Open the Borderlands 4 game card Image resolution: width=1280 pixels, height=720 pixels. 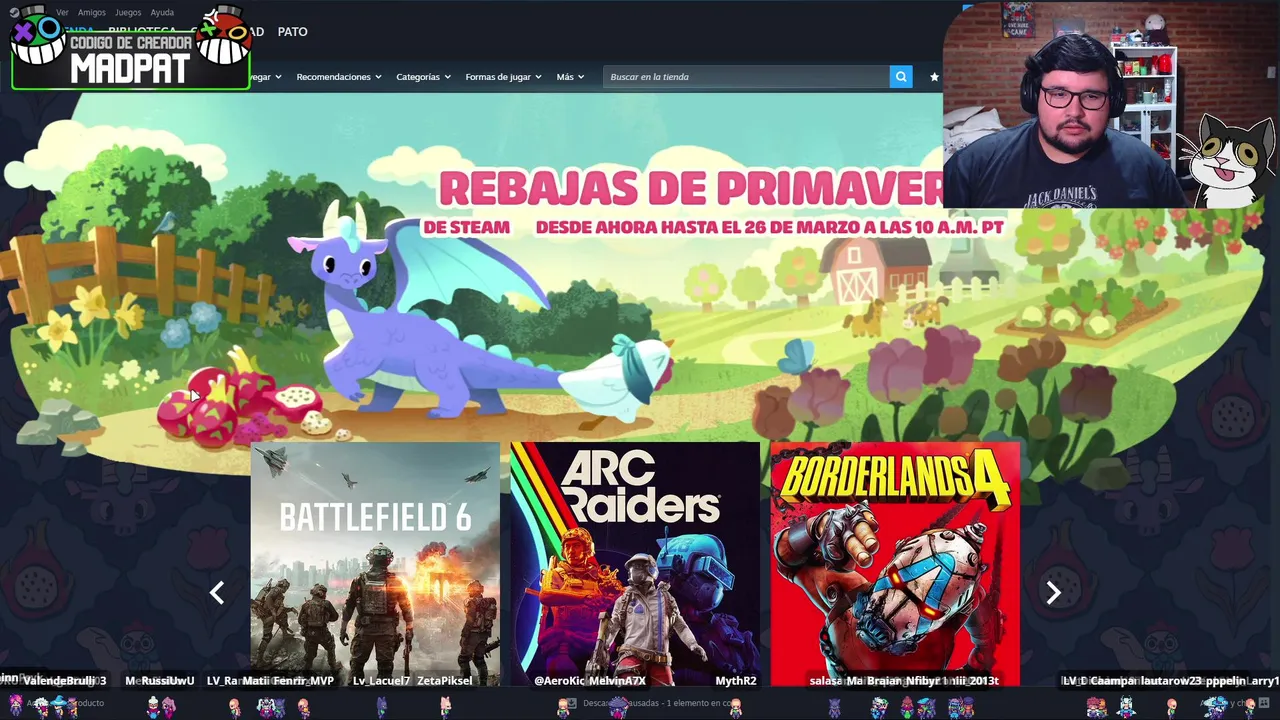pos(895,564)
